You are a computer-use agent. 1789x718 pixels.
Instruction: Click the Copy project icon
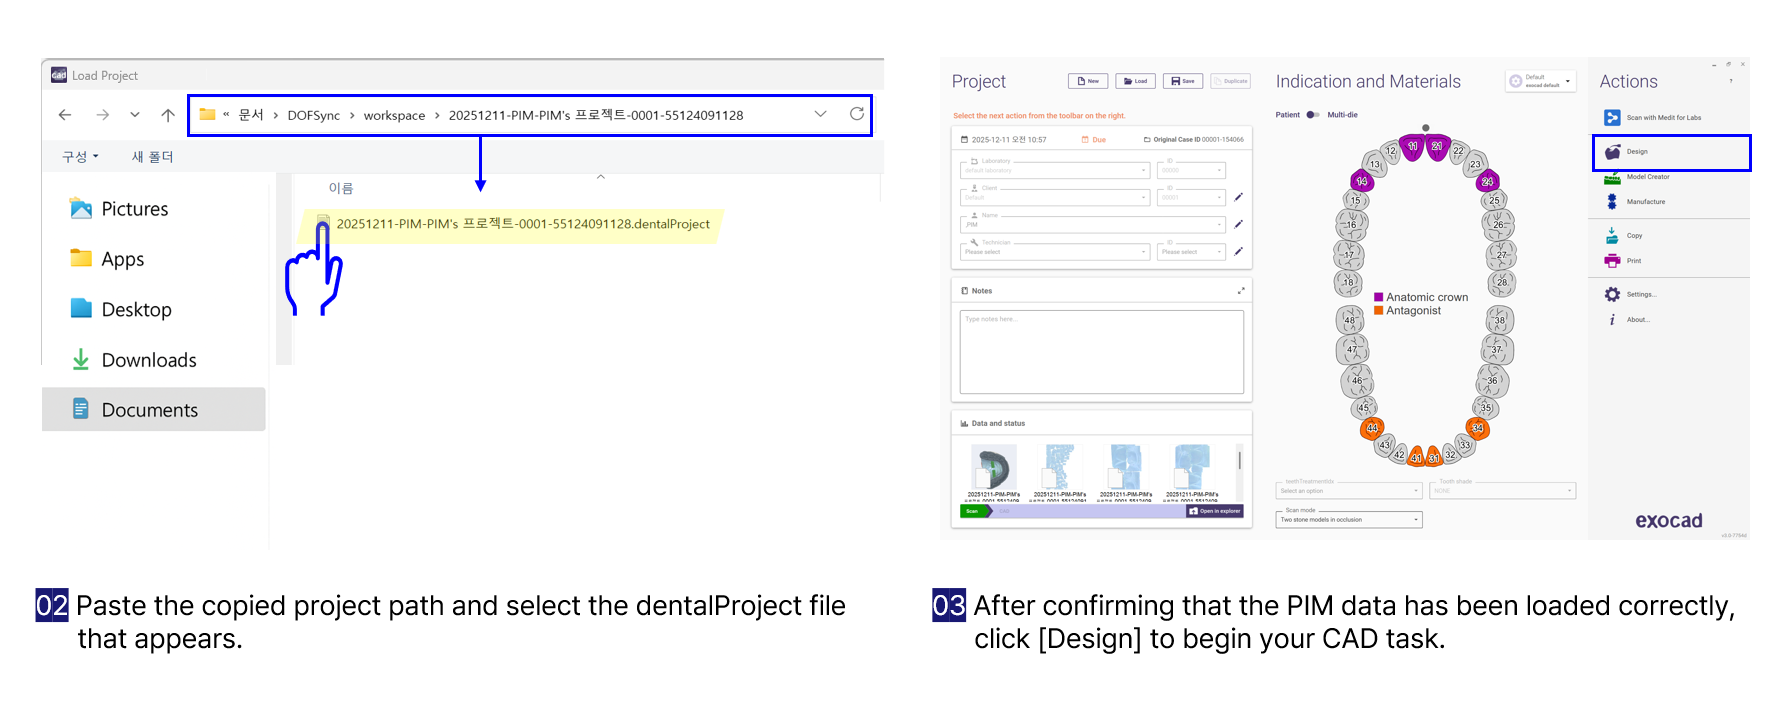coord(1612,236)
